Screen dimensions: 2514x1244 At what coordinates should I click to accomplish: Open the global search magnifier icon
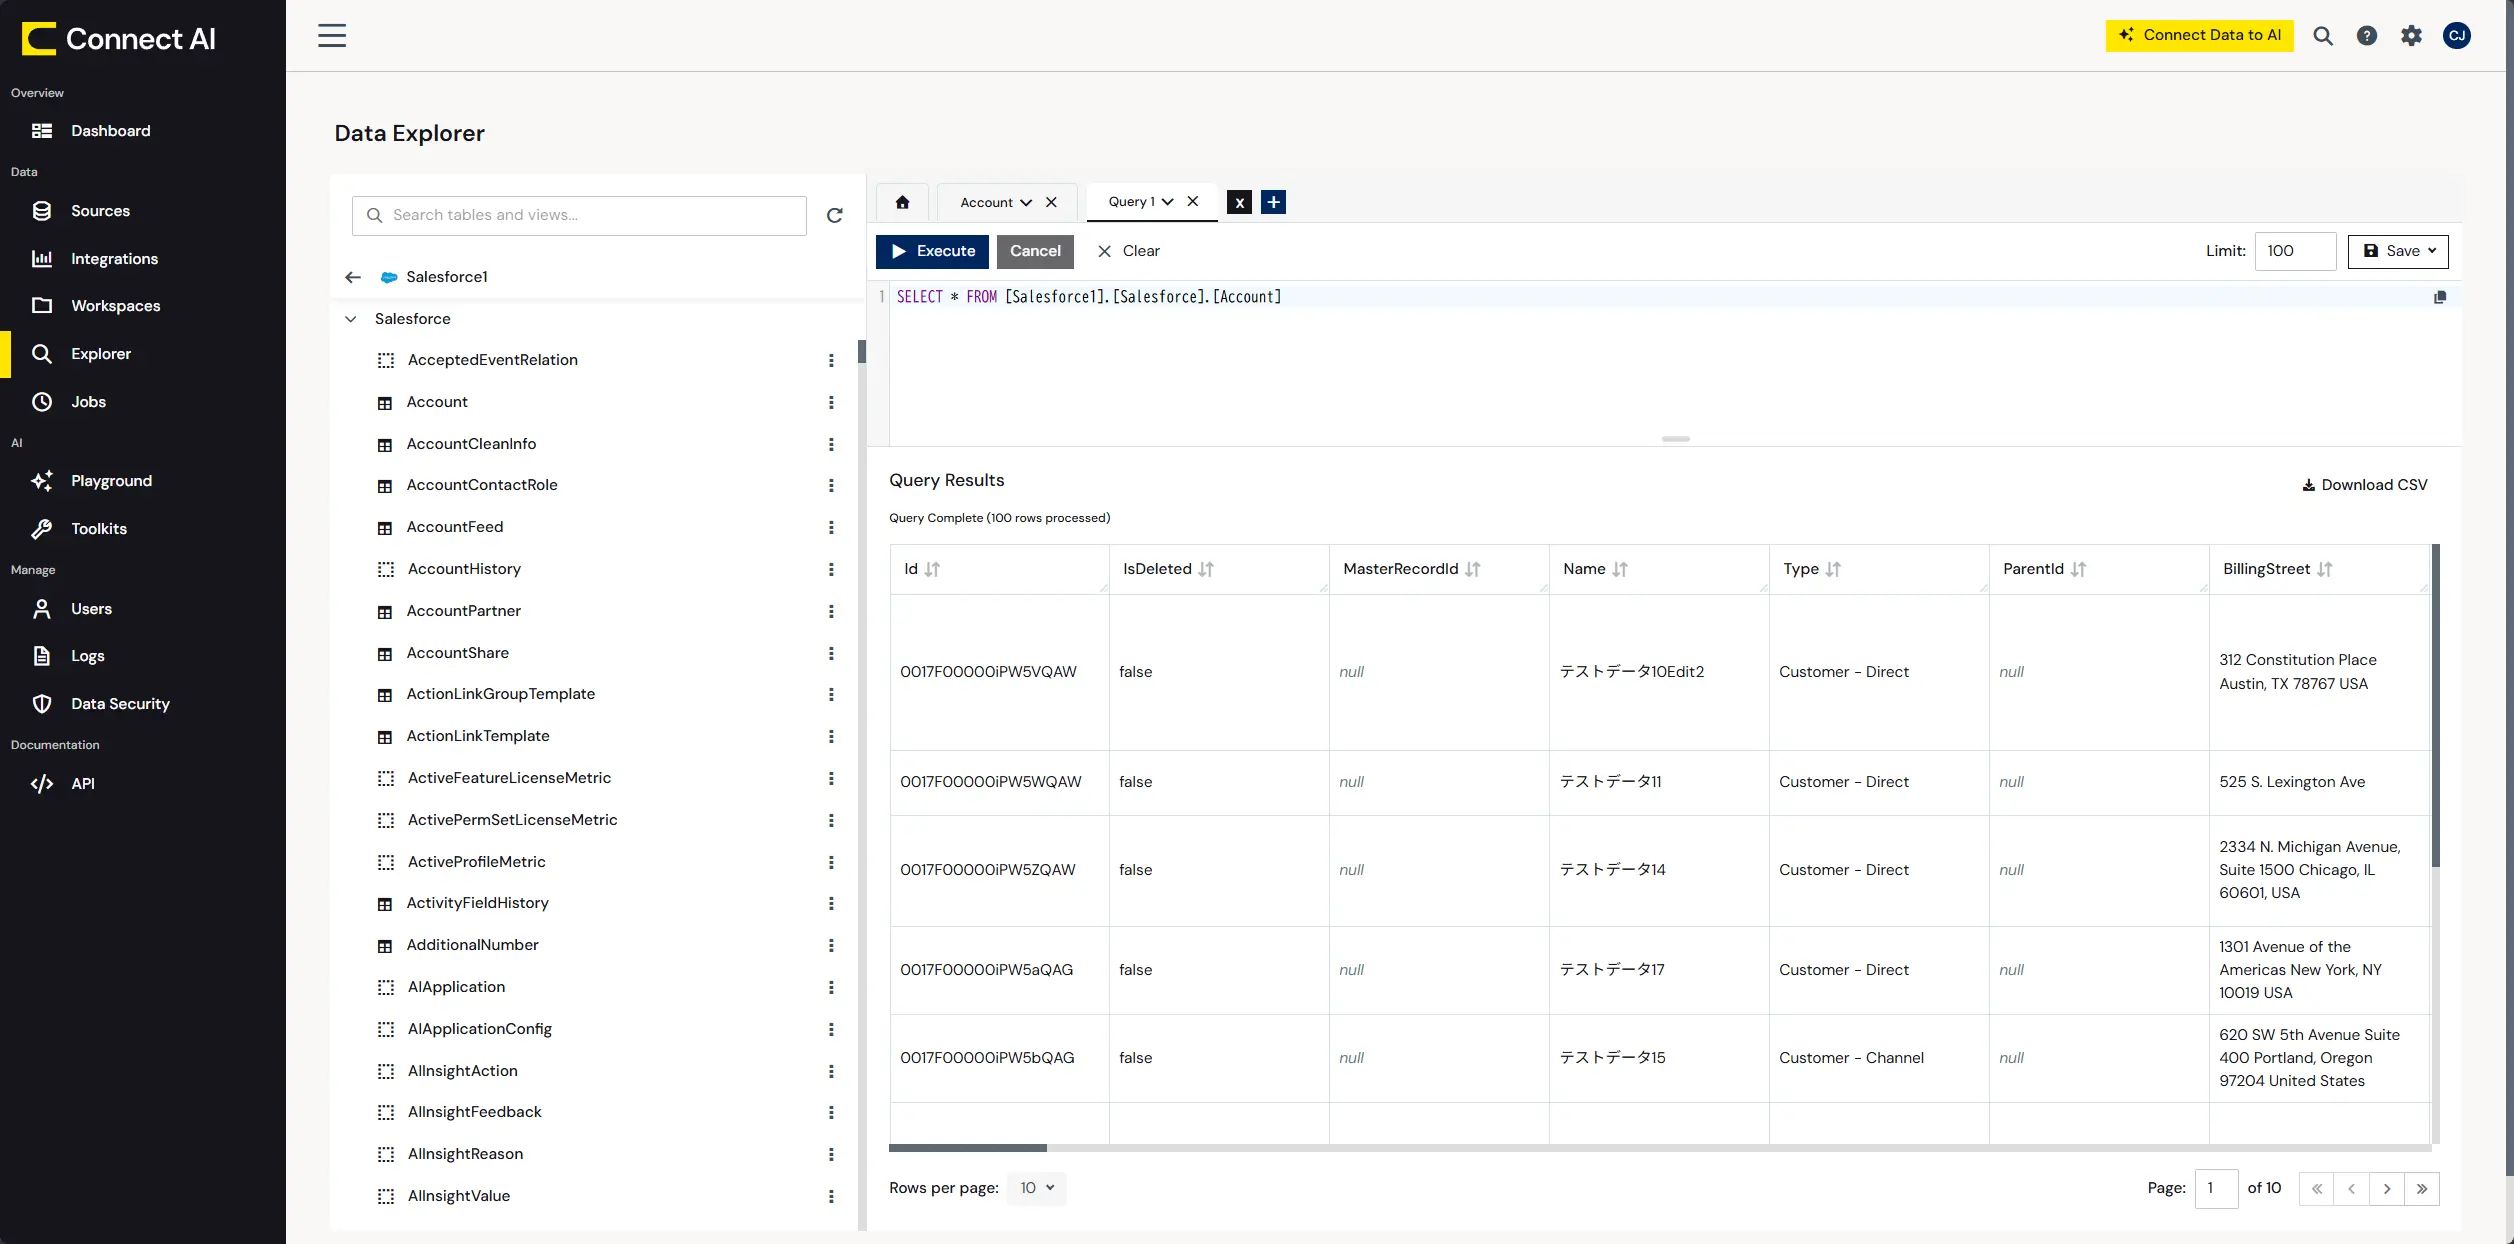pos(2323,36)
